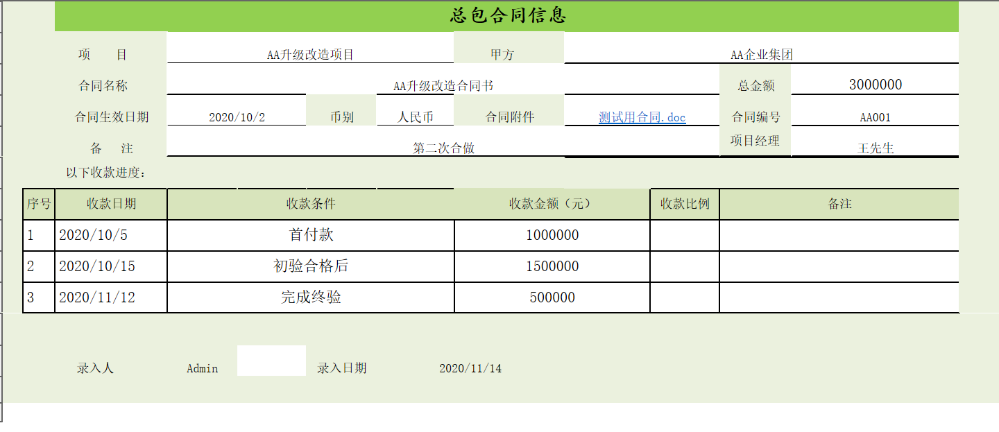Screen dimensions: 999x432
Task: Click the total amount value 3000000
Action: point(875,84)
